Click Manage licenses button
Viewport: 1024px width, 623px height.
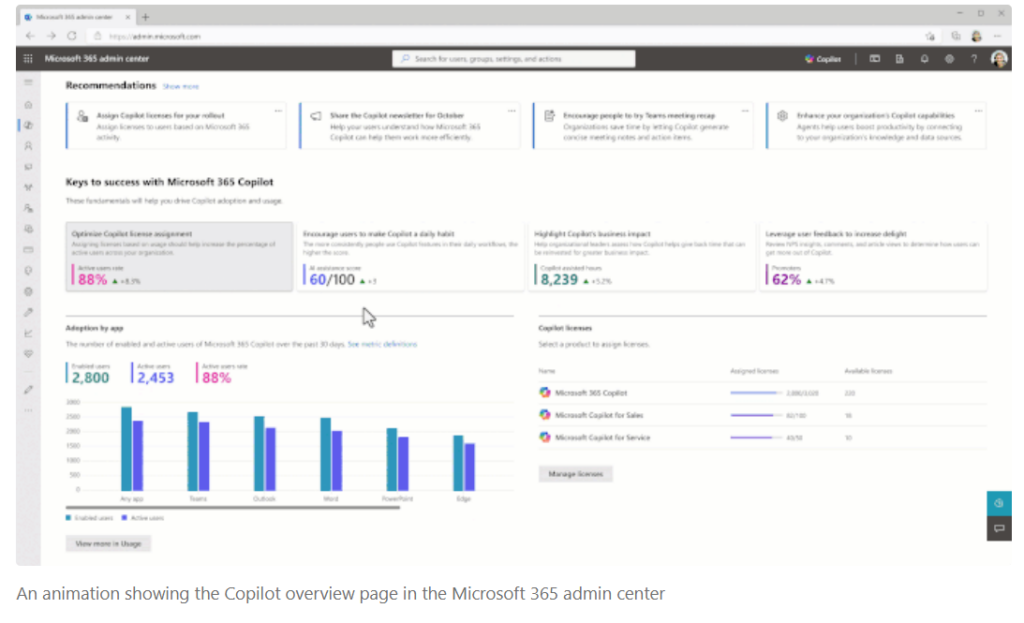pos(575,474)
